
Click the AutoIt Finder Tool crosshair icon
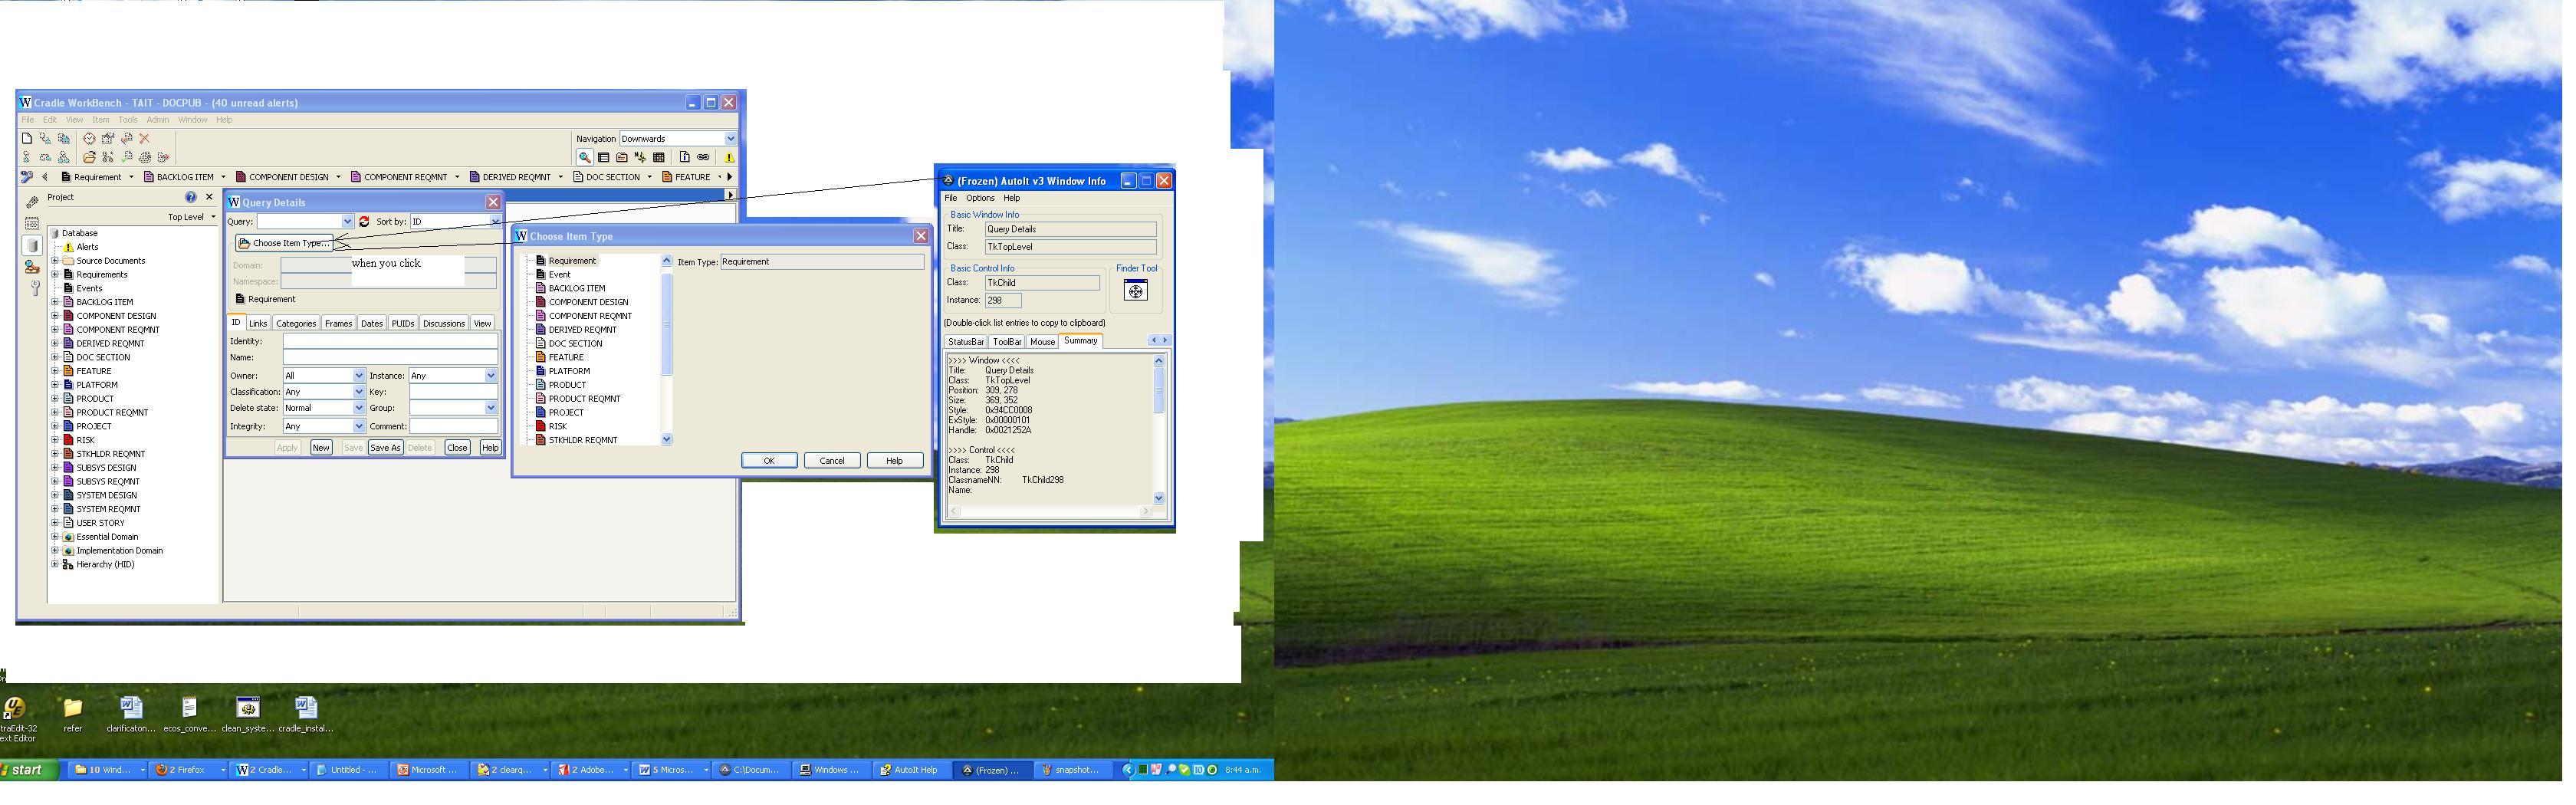click(1135, 291)
